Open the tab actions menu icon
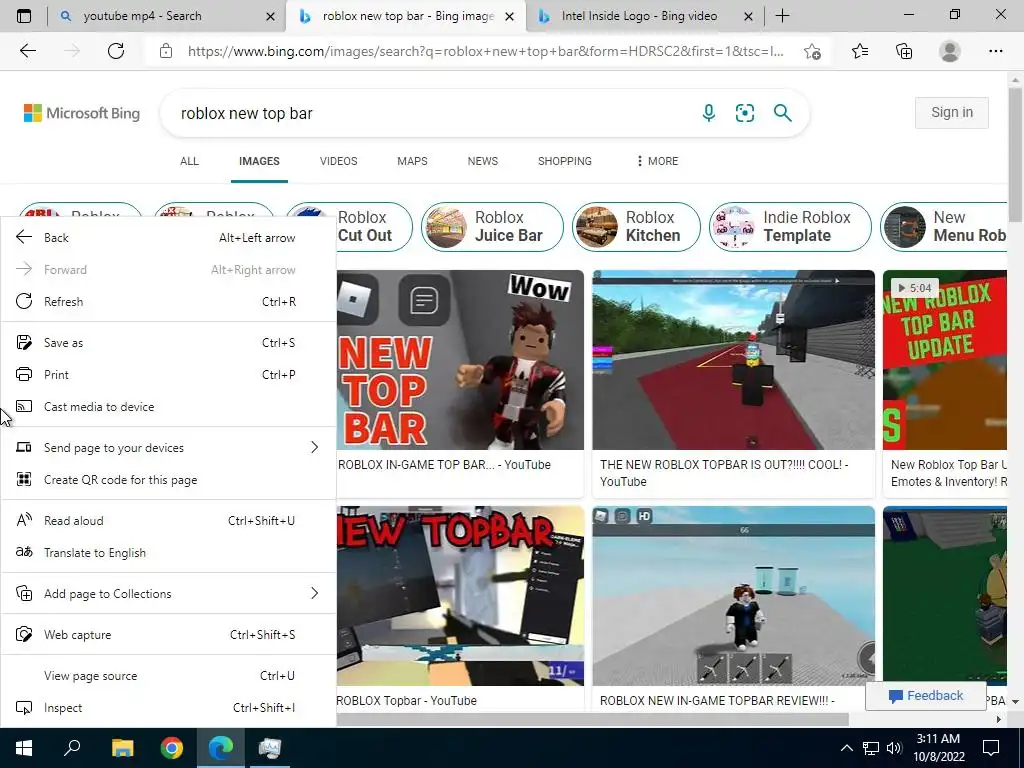 click(x=24, y=16)
